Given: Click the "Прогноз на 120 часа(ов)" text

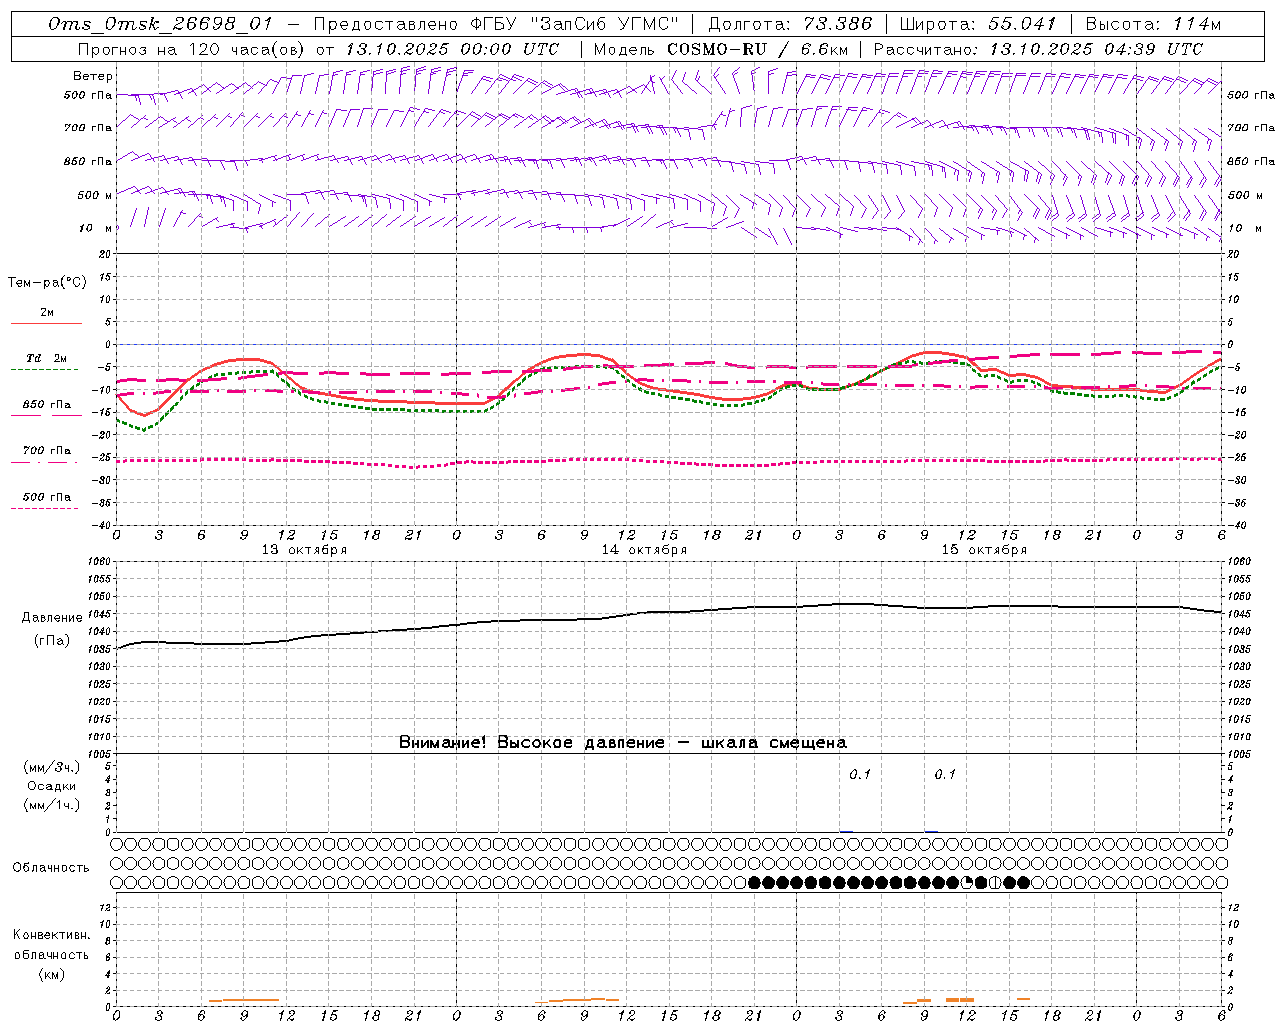Looking at the screenshot, I should pos(192,49).
